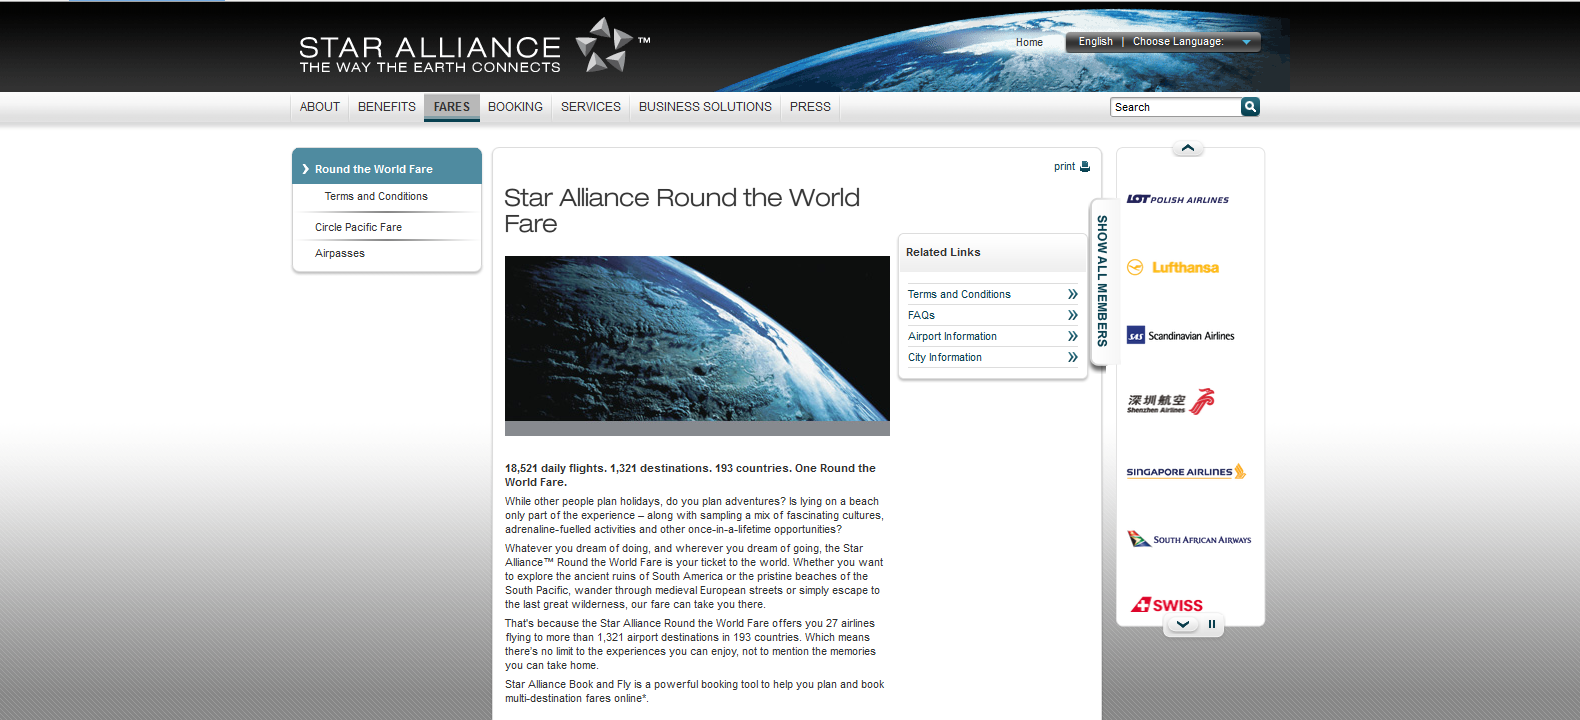Screen dimensions: 1580x720
Task: Click arrow beside City Information link
Action: [x=1073, y=357]
